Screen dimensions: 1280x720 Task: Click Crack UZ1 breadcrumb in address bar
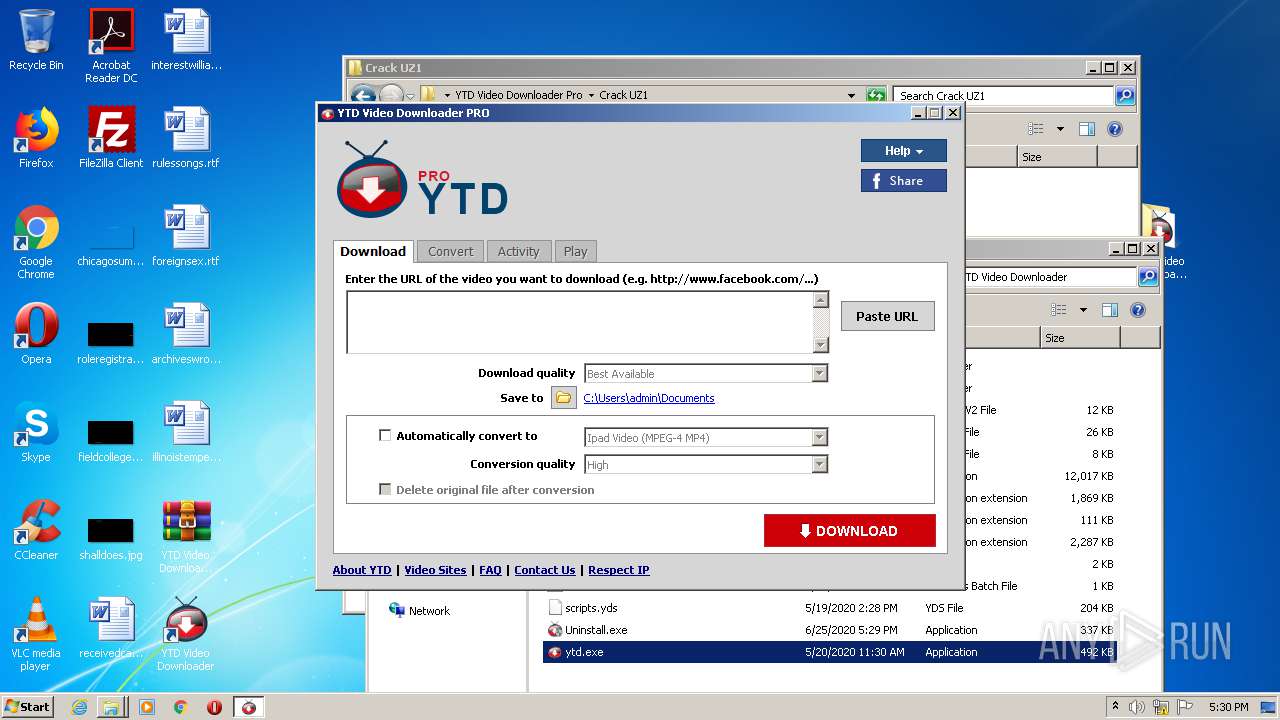tap(623, 96)
